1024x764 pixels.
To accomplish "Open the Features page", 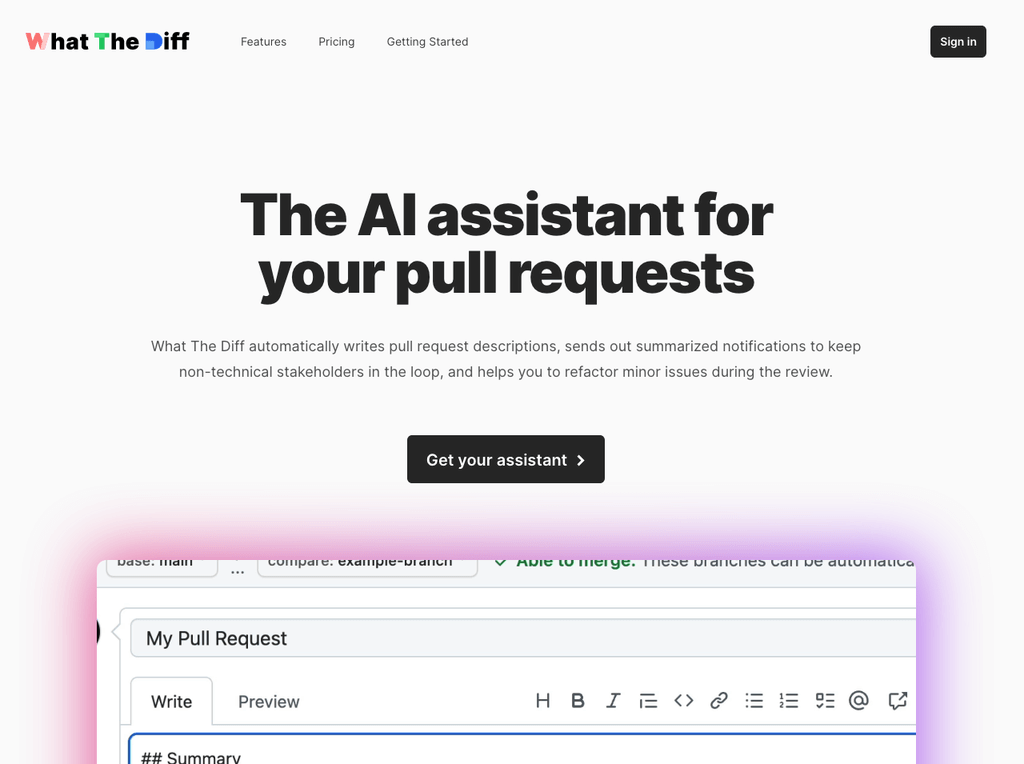I will [263, 42].
